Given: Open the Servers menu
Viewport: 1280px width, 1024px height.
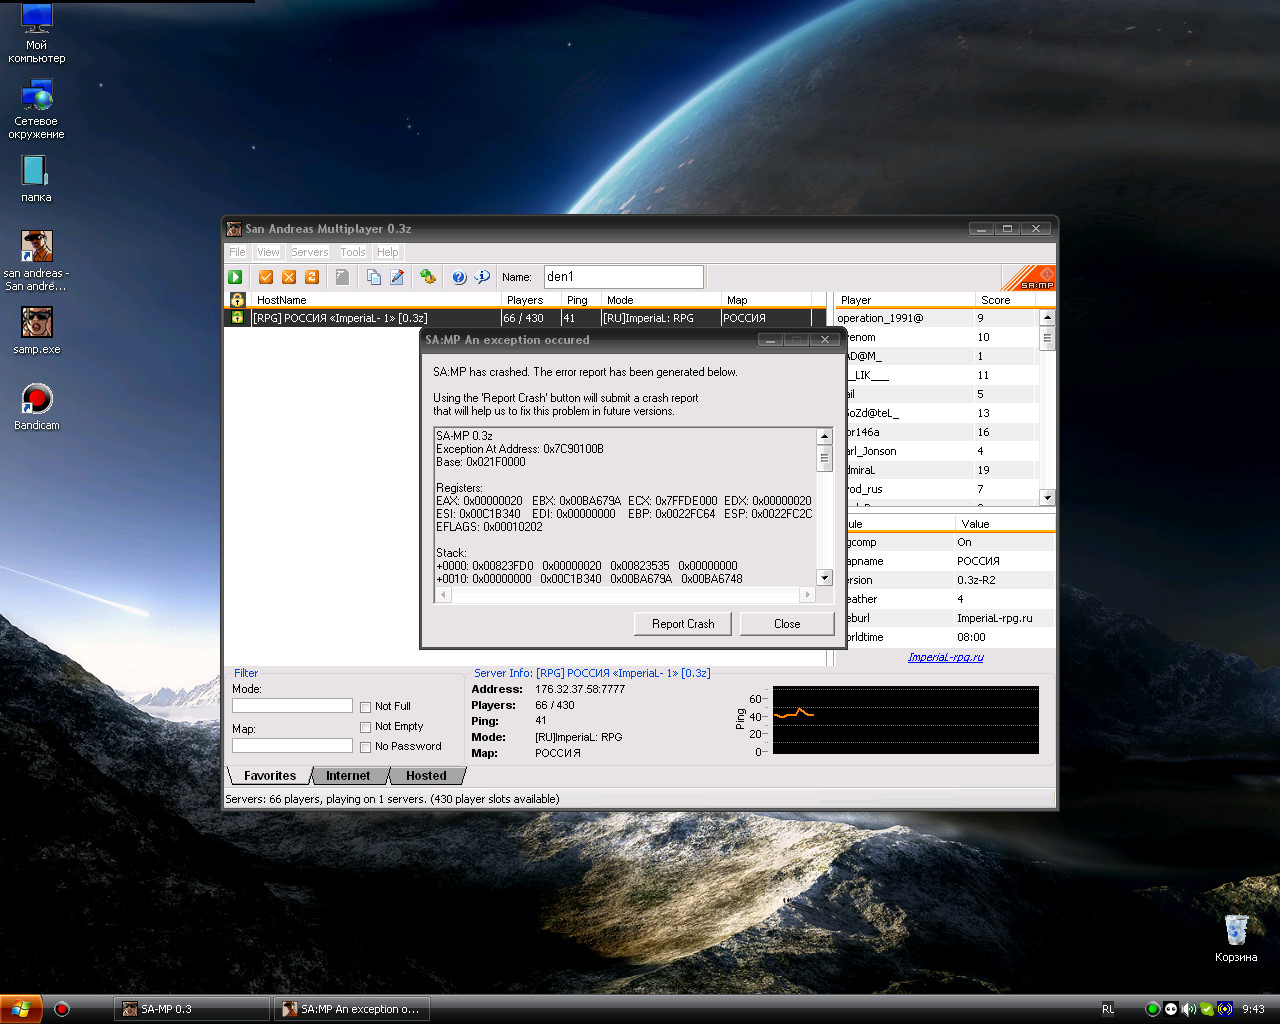Looking at the screenshot, I should point(310,252).
